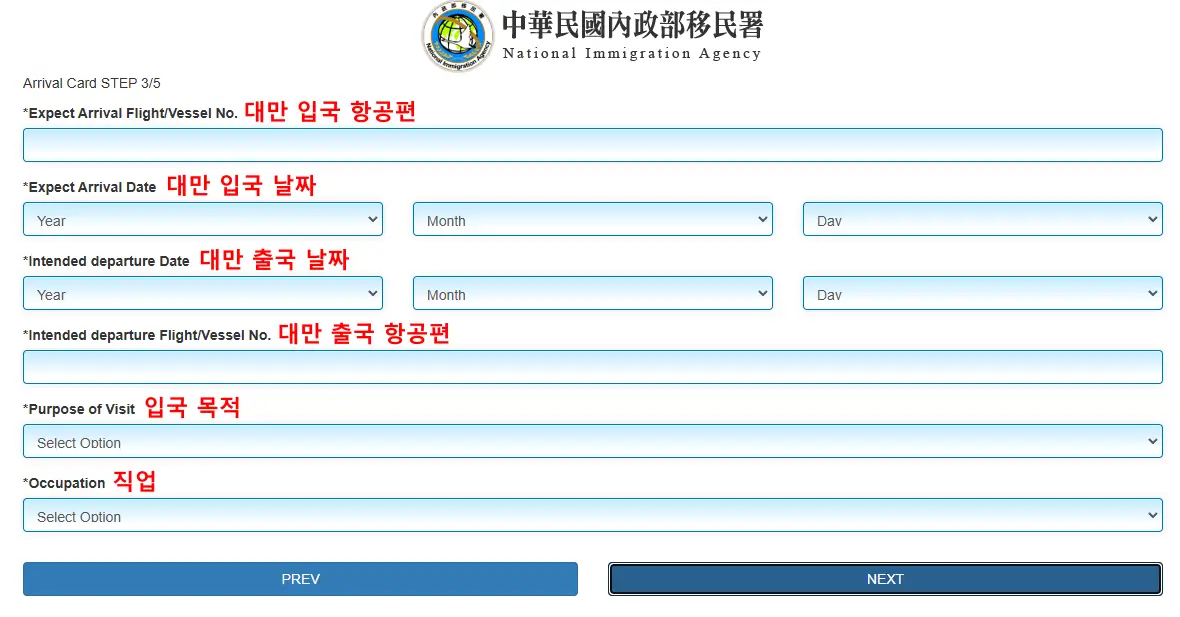Expand the Occupation select option dropdown
This screenshot has width=1180, height=617.
click(x=592, y=515)
